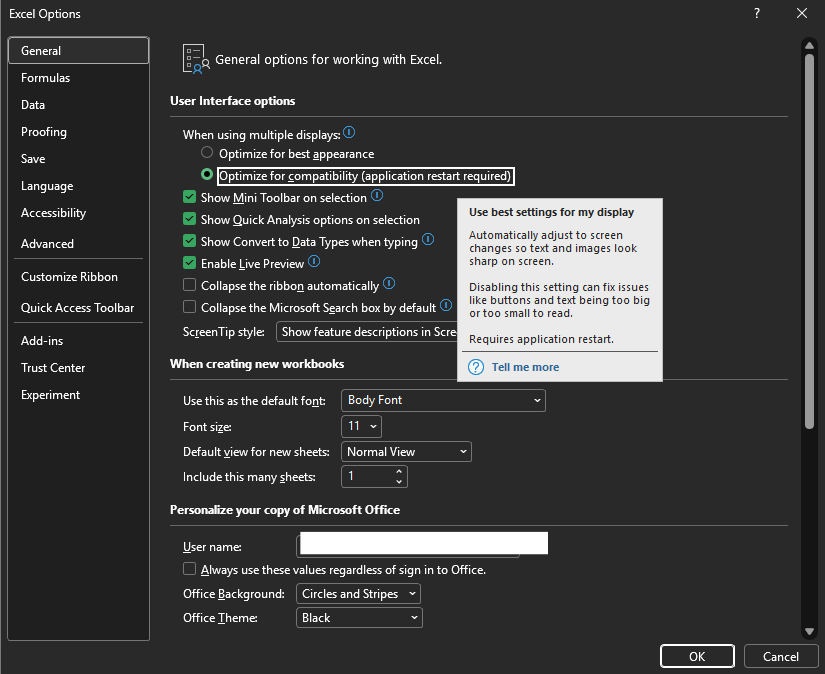Open the Office Theme dropdown

click(359, 618)
